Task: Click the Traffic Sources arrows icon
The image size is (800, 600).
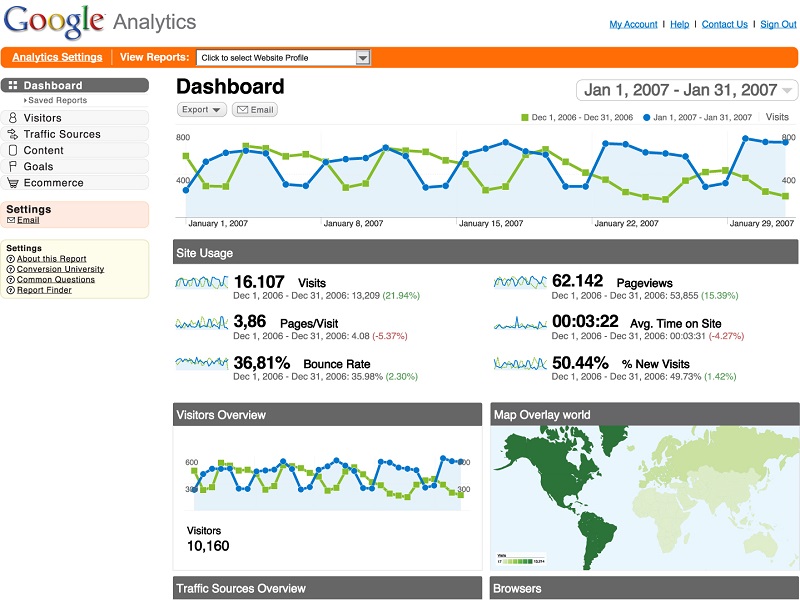Action: click(x=13, y=134)
